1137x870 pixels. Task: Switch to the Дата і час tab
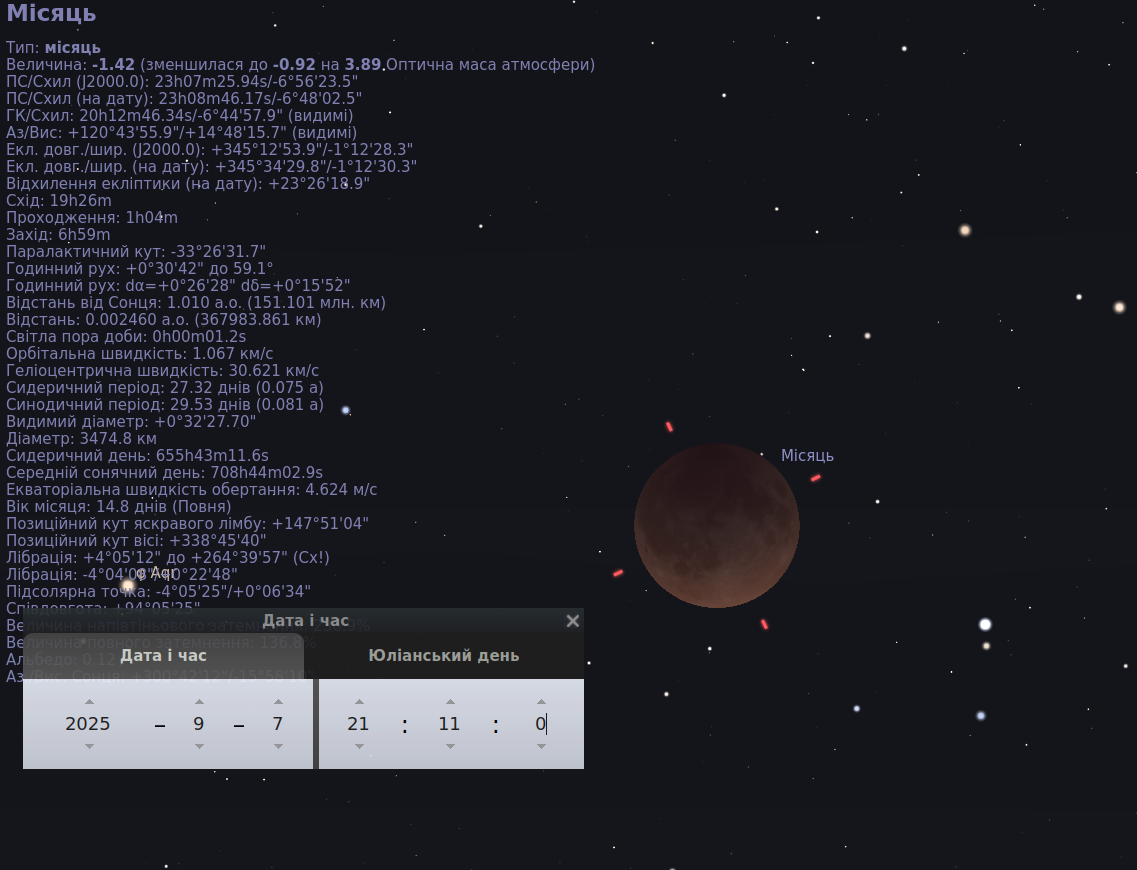163,655
